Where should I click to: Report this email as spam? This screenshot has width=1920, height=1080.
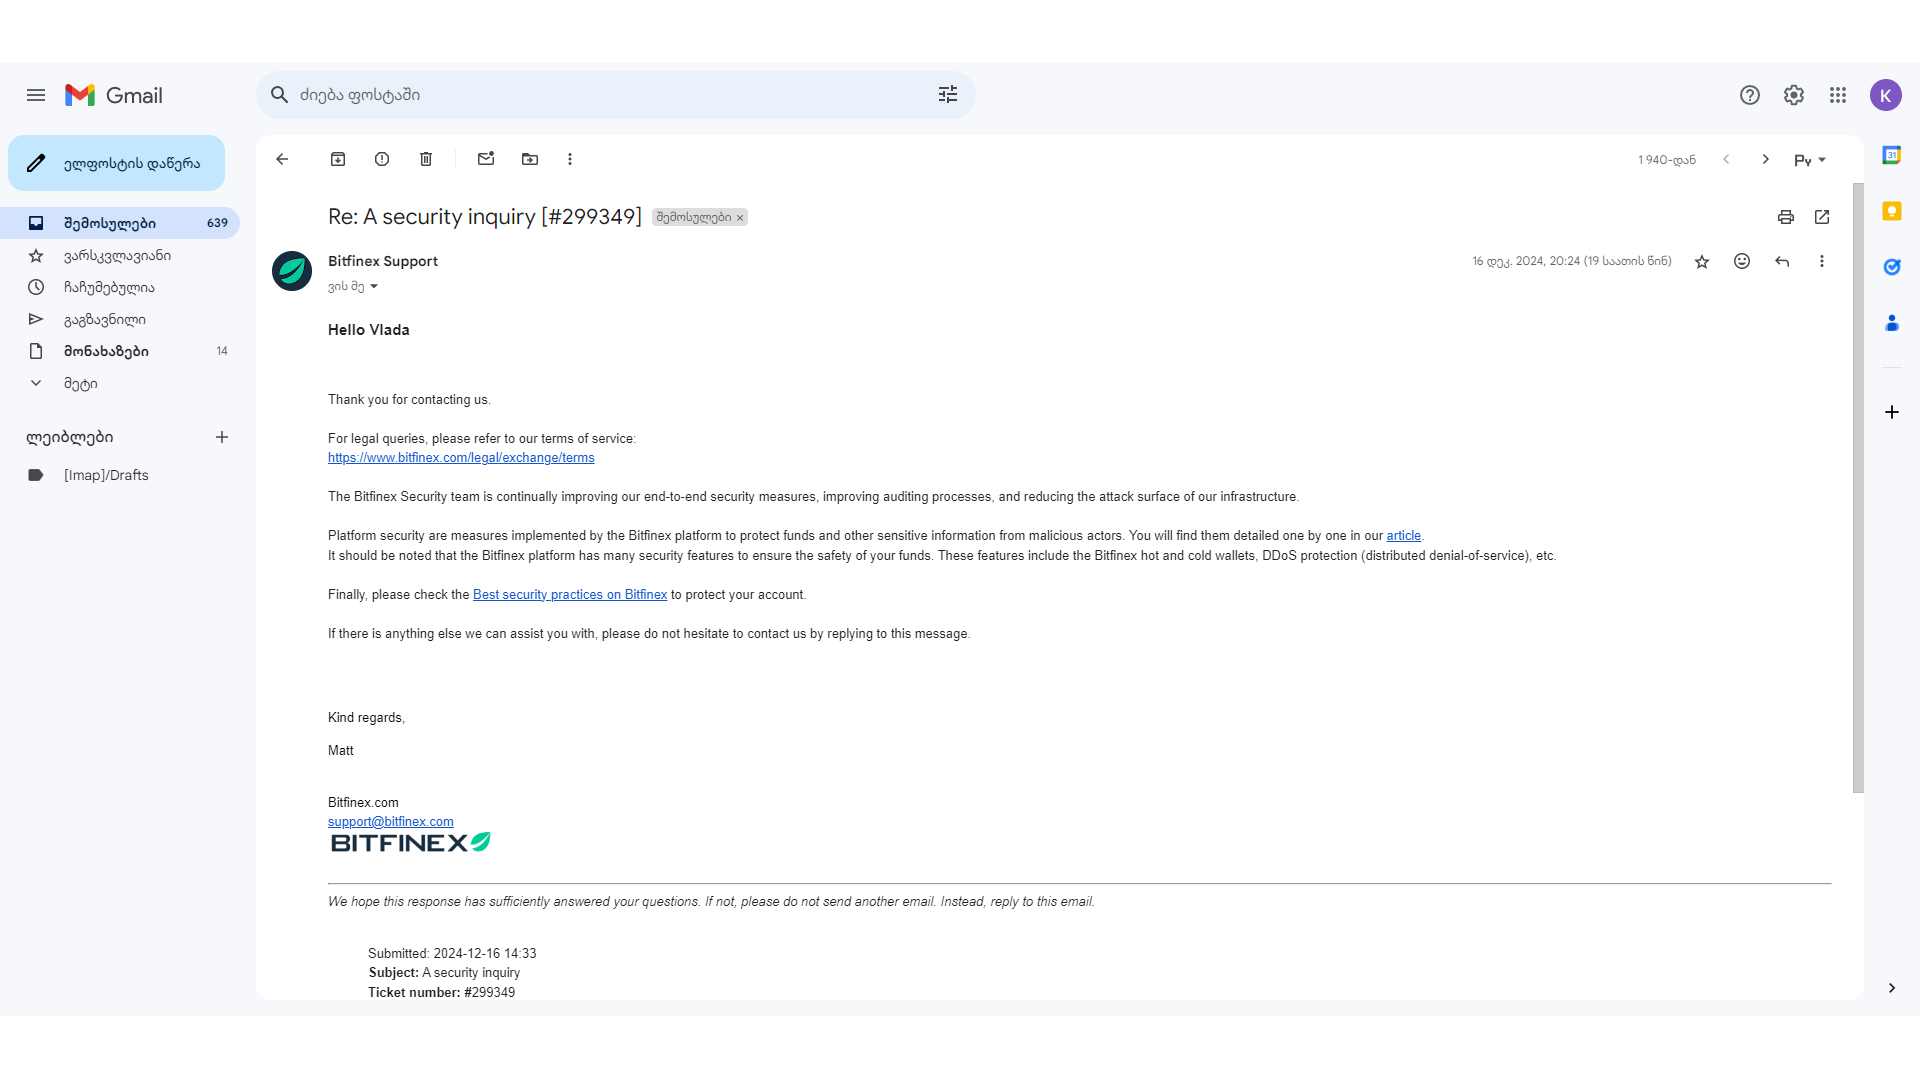tap(382, 159)
